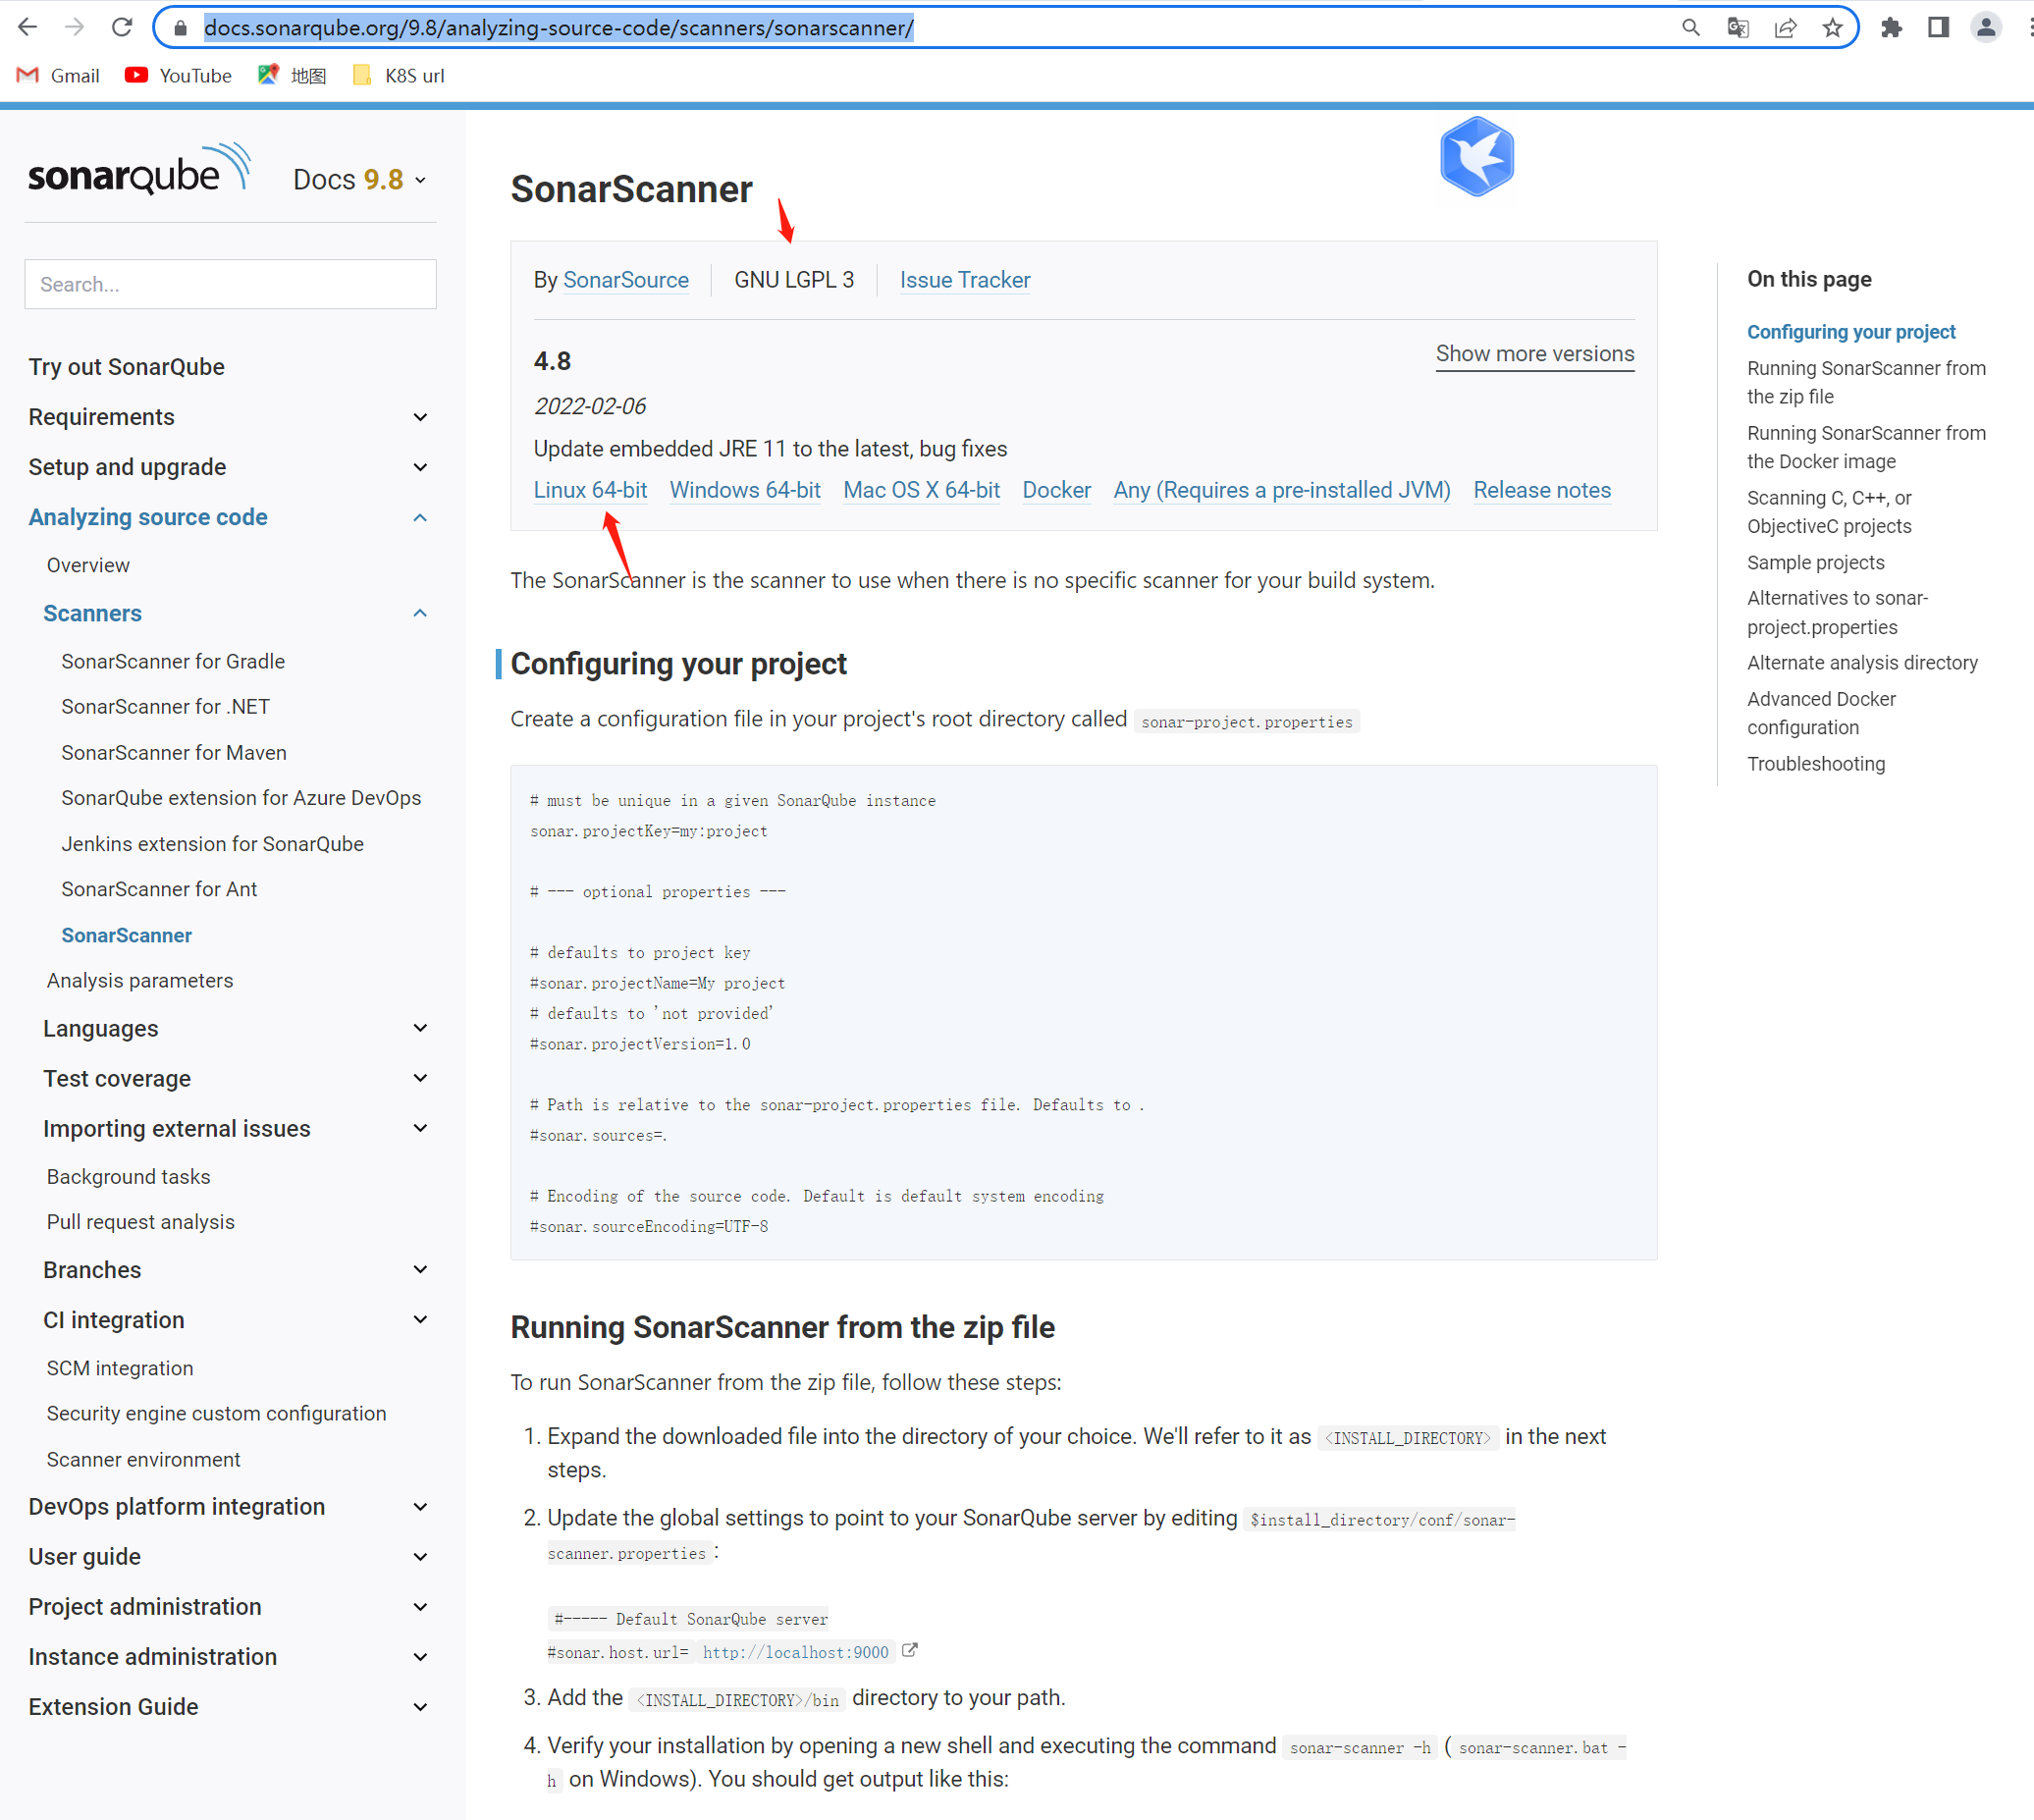2034x1820 pixels.
Task: Click the share page icon
Action: pos(1785,27)
